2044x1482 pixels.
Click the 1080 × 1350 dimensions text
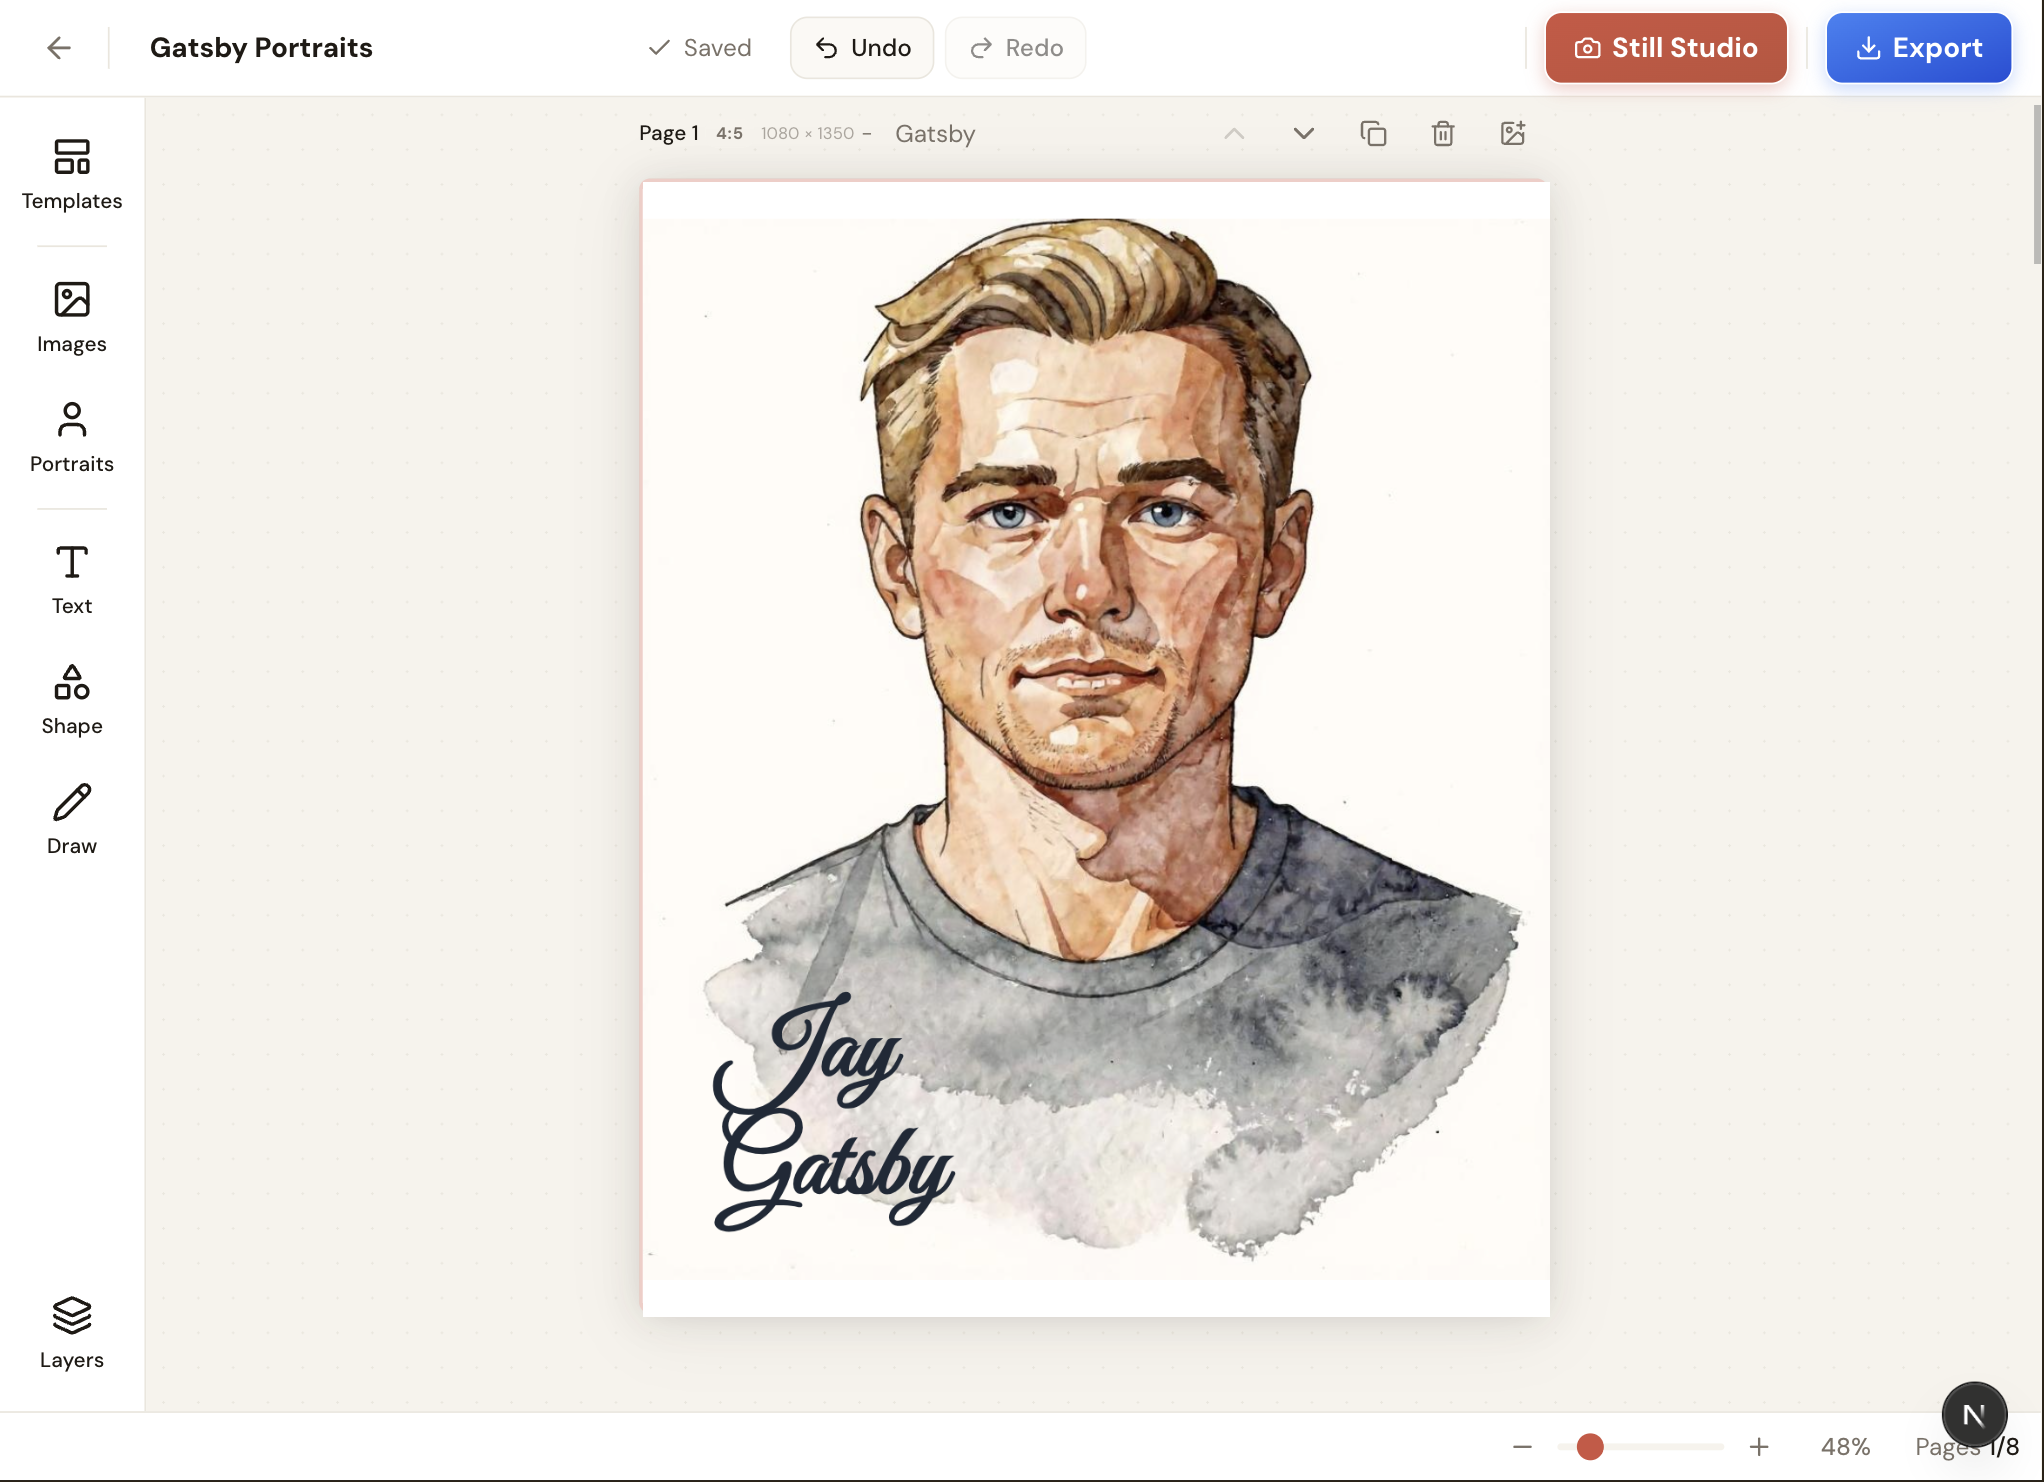[807, 133]
